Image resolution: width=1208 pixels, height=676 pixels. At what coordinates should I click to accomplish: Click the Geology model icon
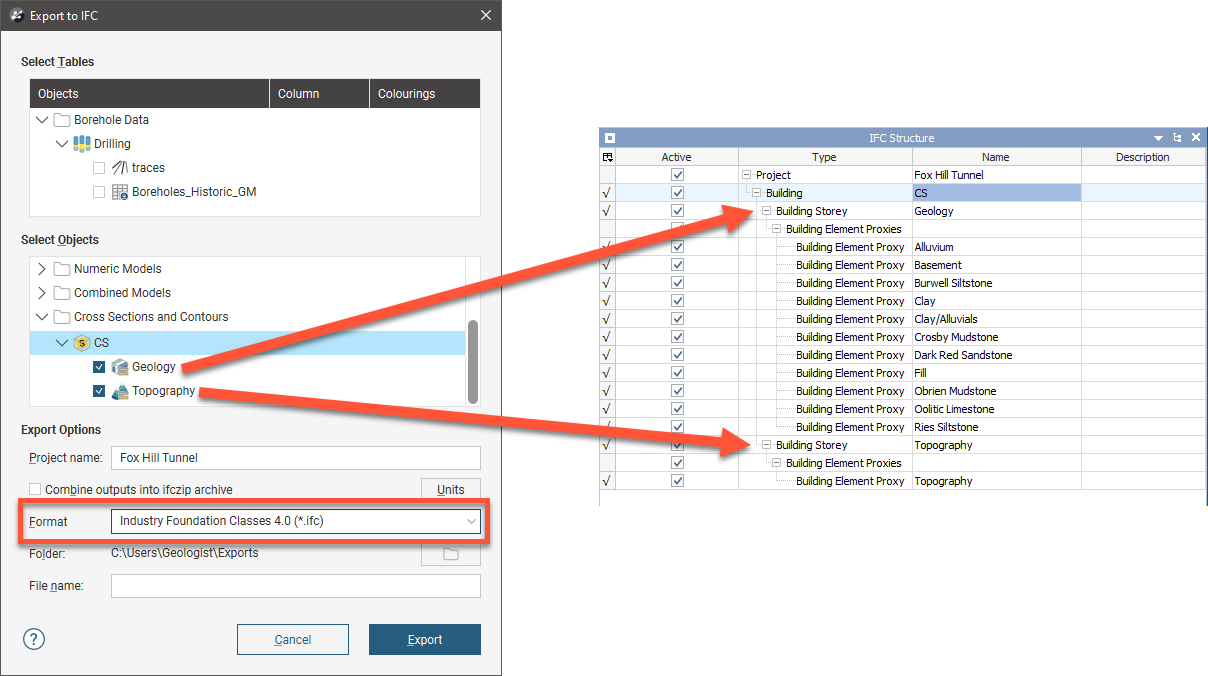pos(119,367)
